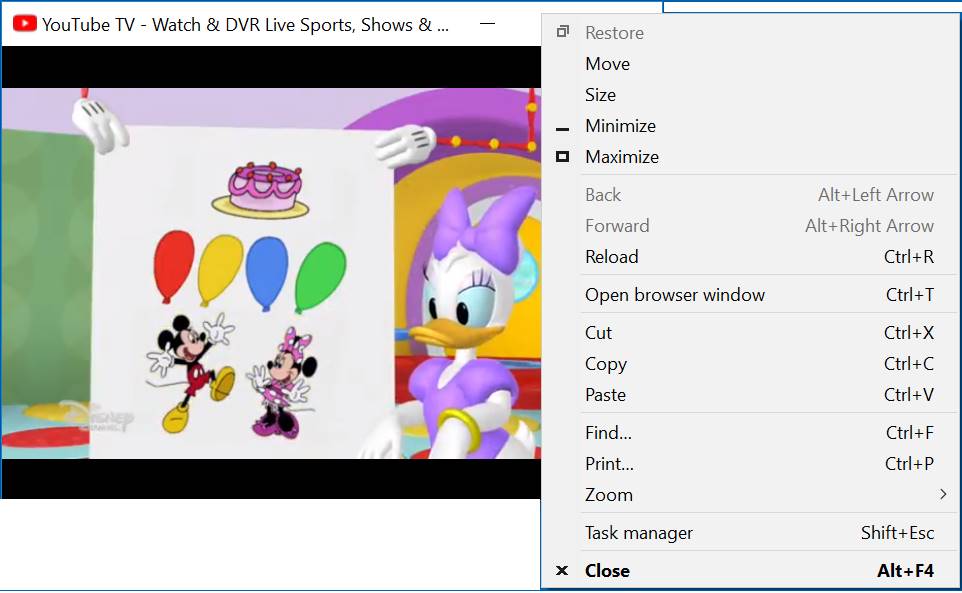Click the Alt+Right Arrow shortcut text
This screenshot has height=593, width=962.
(x=869, y=226)
